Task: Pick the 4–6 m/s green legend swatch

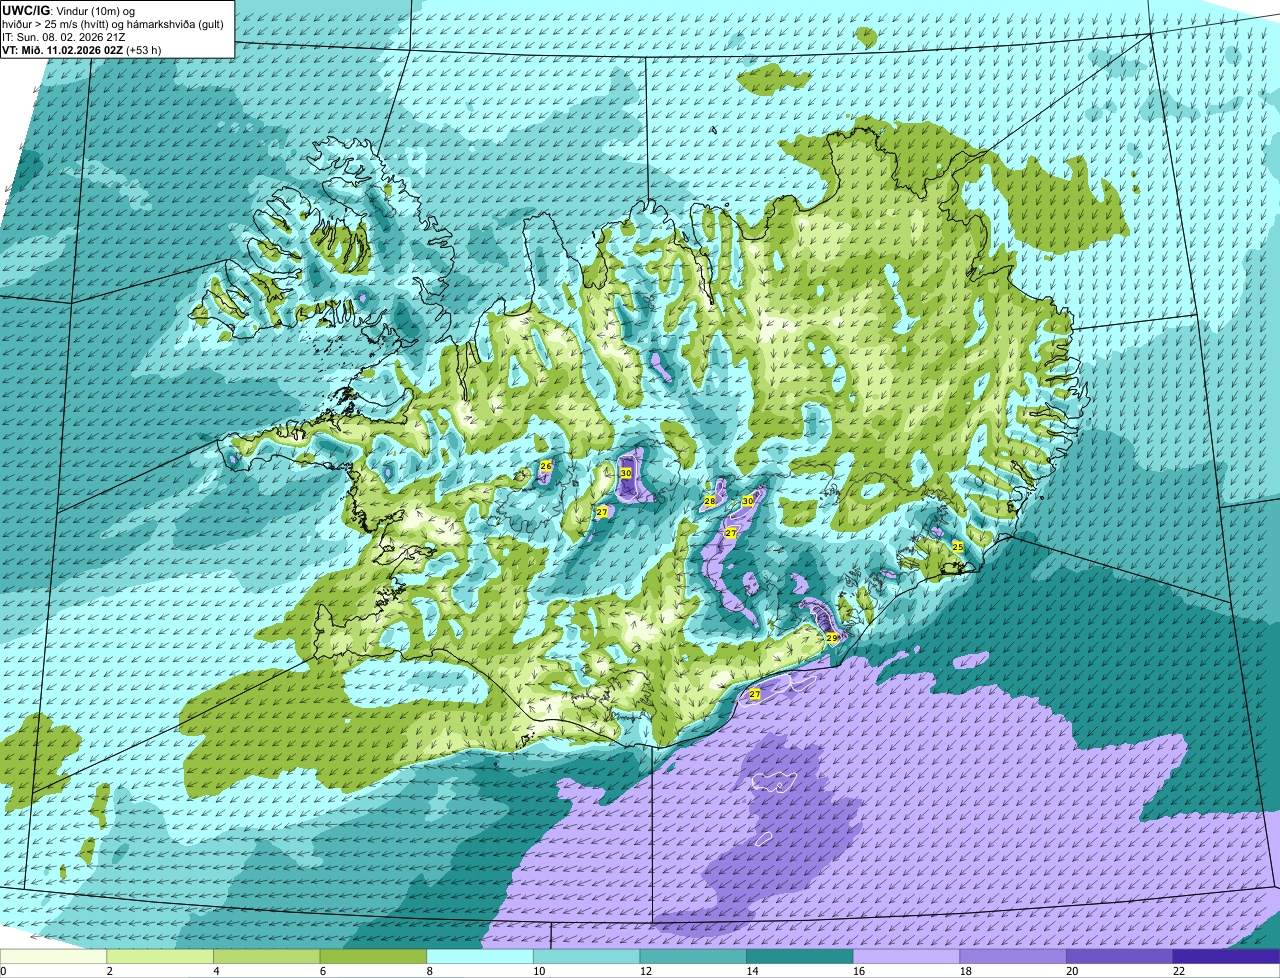Action: coord(266,957)
